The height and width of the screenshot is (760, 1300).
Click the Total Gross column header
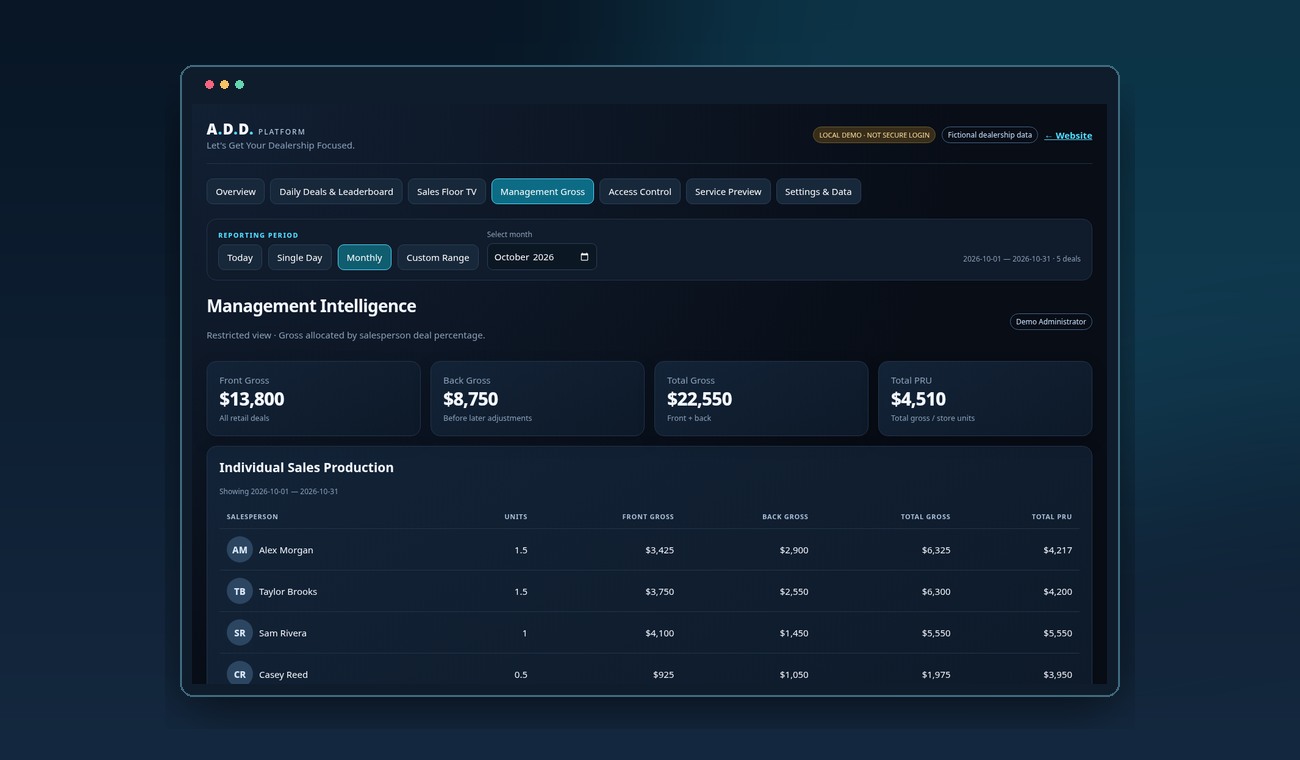[x=926, y=517]
